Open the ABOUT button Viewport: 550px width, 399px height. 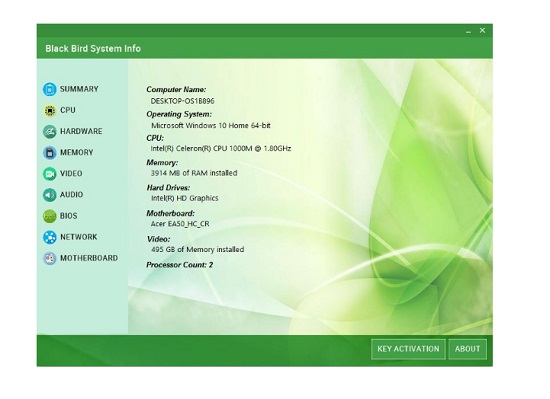tap(467, 349)
